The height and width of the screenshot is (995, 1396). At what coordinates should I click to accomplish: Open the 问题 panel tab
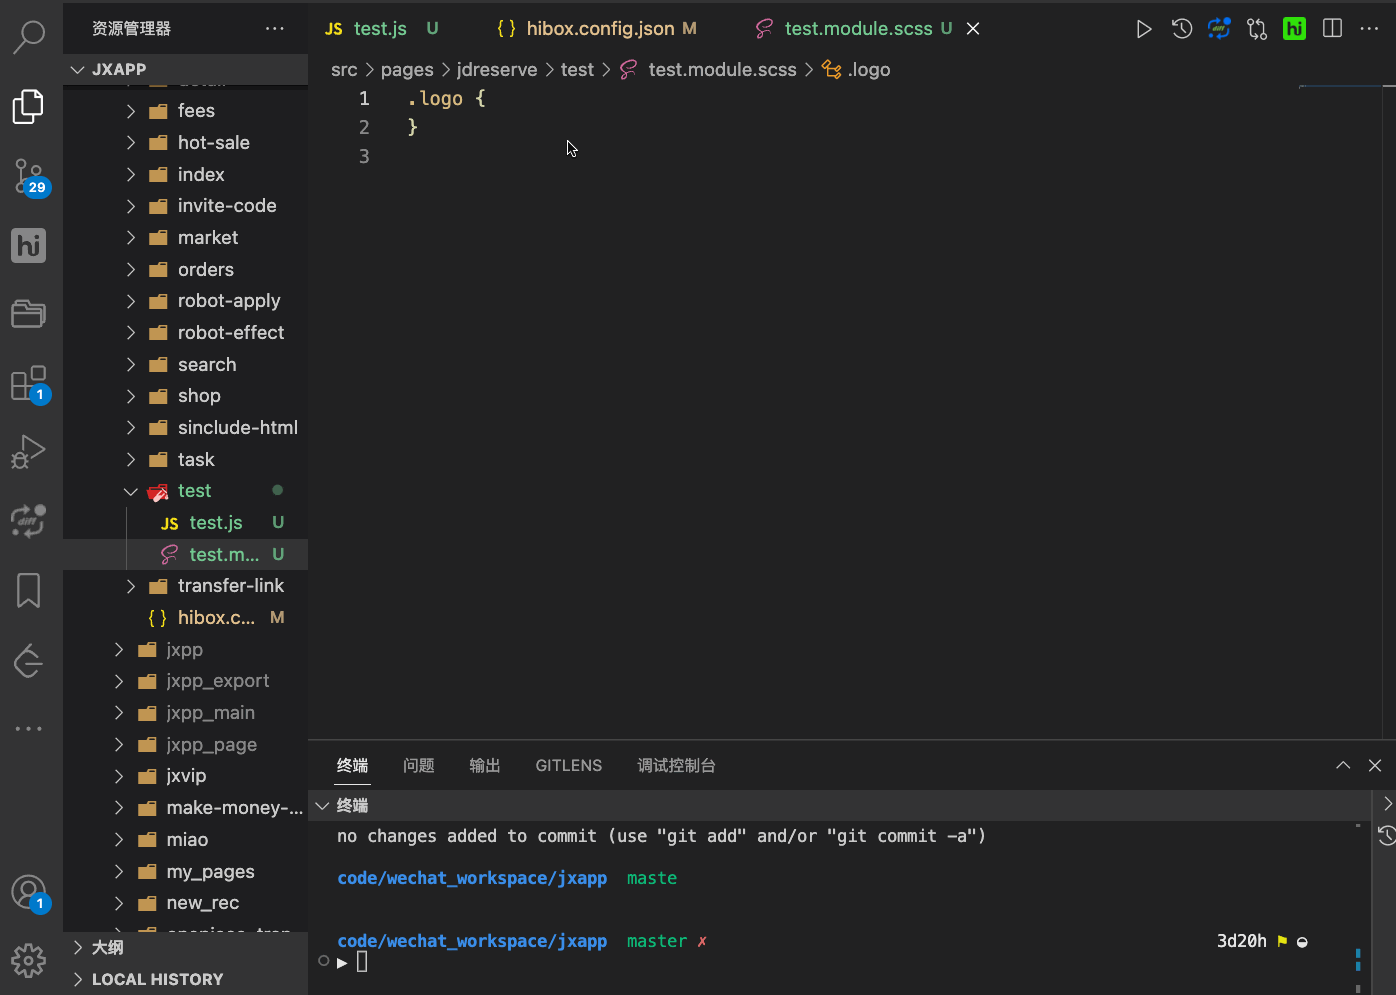pyautogui.click(x=418, y=765)
